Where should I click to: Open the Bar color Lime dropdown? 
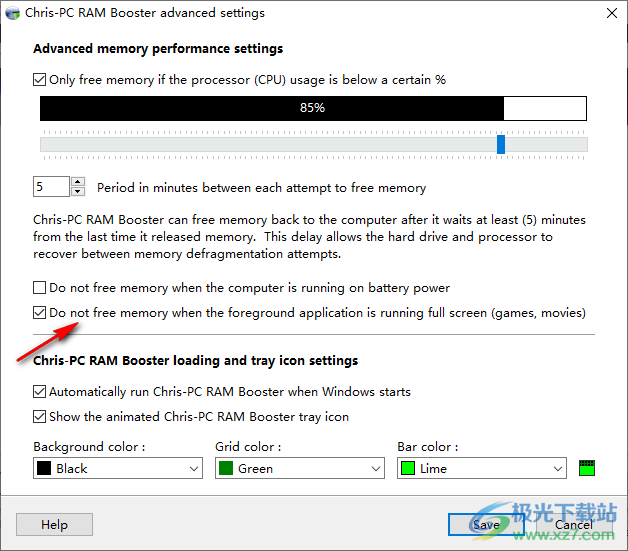tap(482, 468)
